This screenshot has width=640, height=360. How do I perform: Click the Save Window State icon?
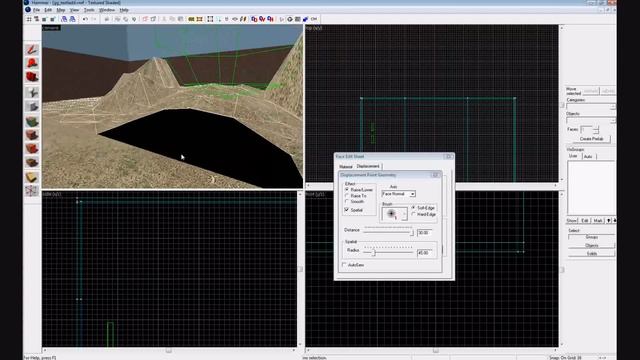click(72, 19)
